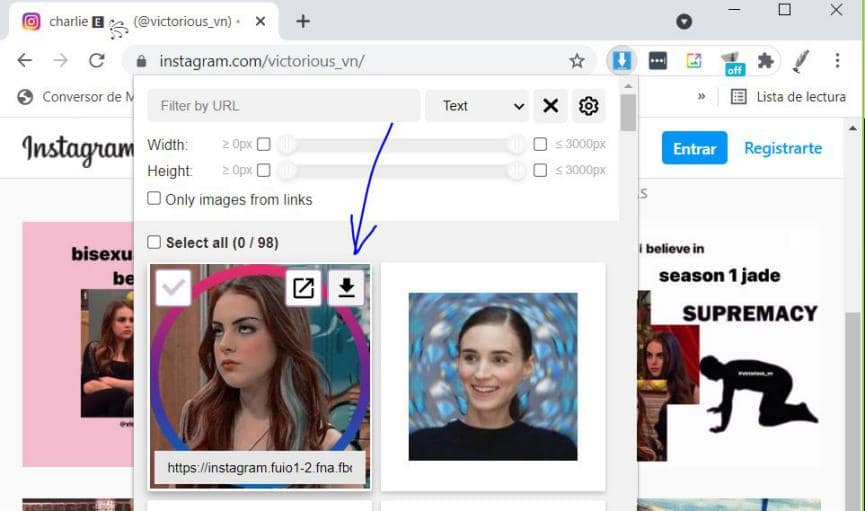The height and width of the screenshot is (511, 865).
Task: Click the Image Downloader extension icon
Action: click(x=622, y=60)
